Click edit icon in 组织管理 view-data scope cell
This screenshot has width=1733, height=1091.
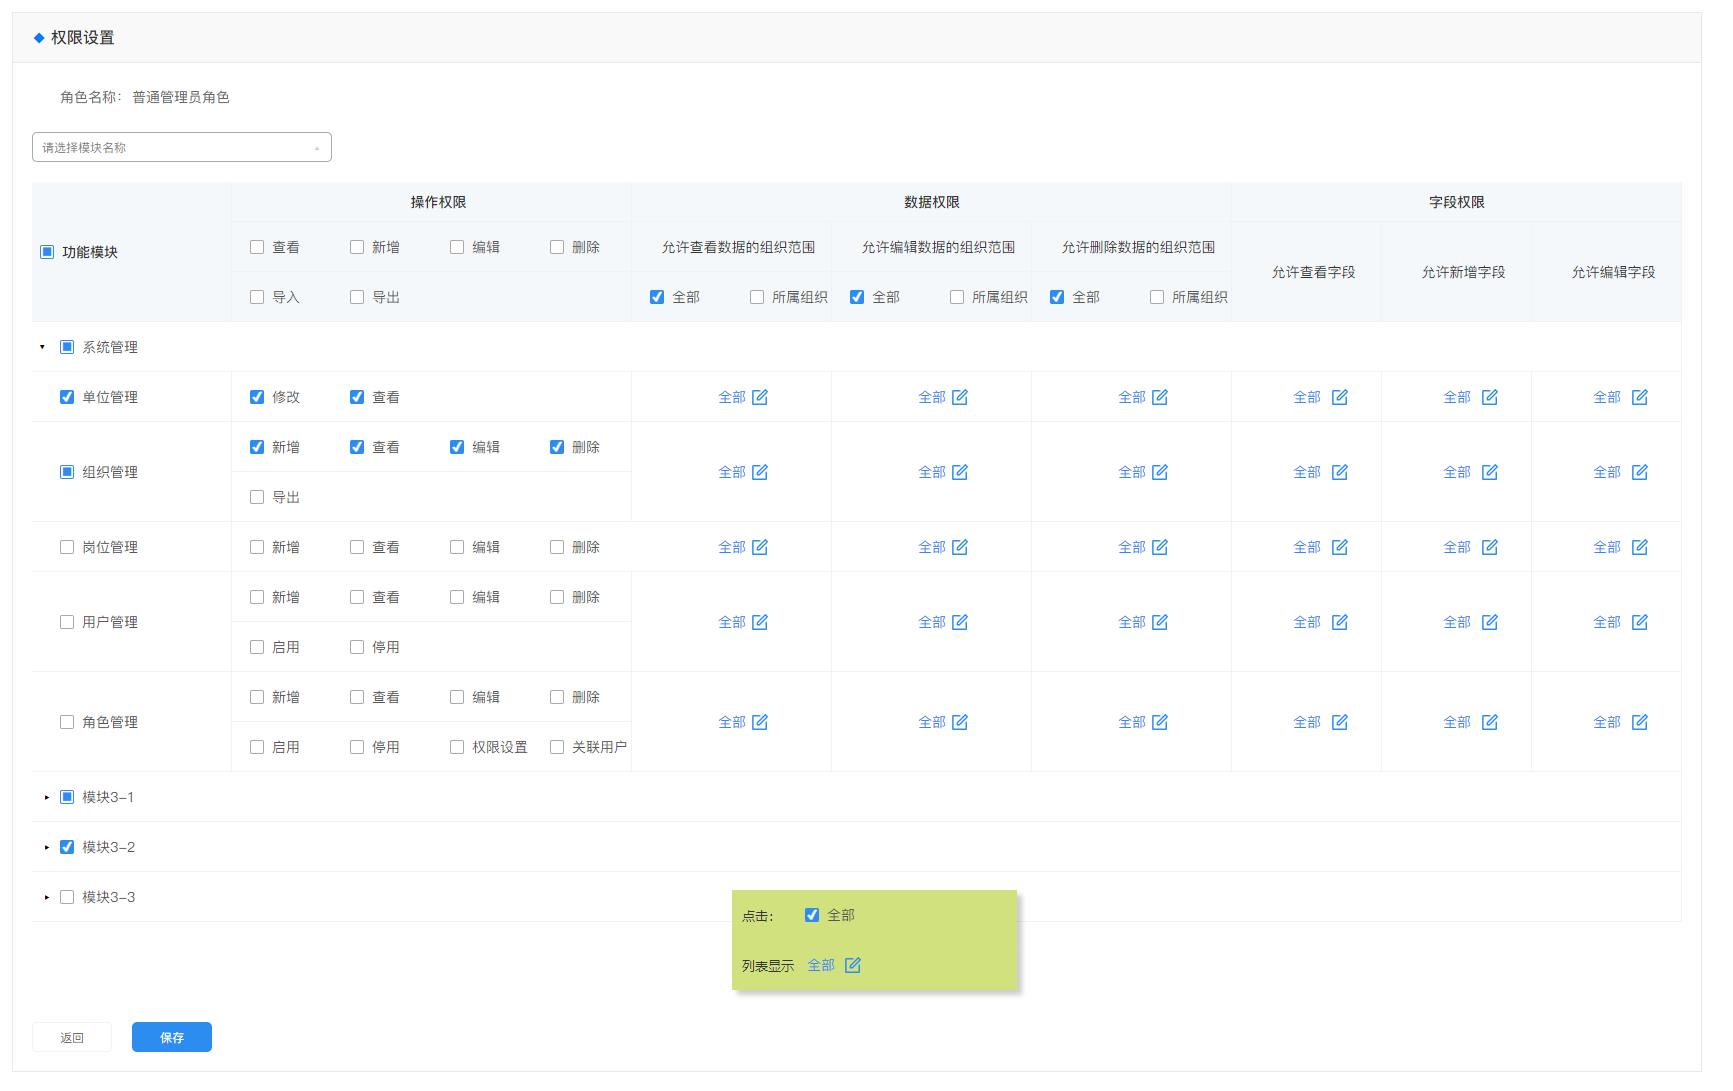pyautogui.click(x=760, y=472)
